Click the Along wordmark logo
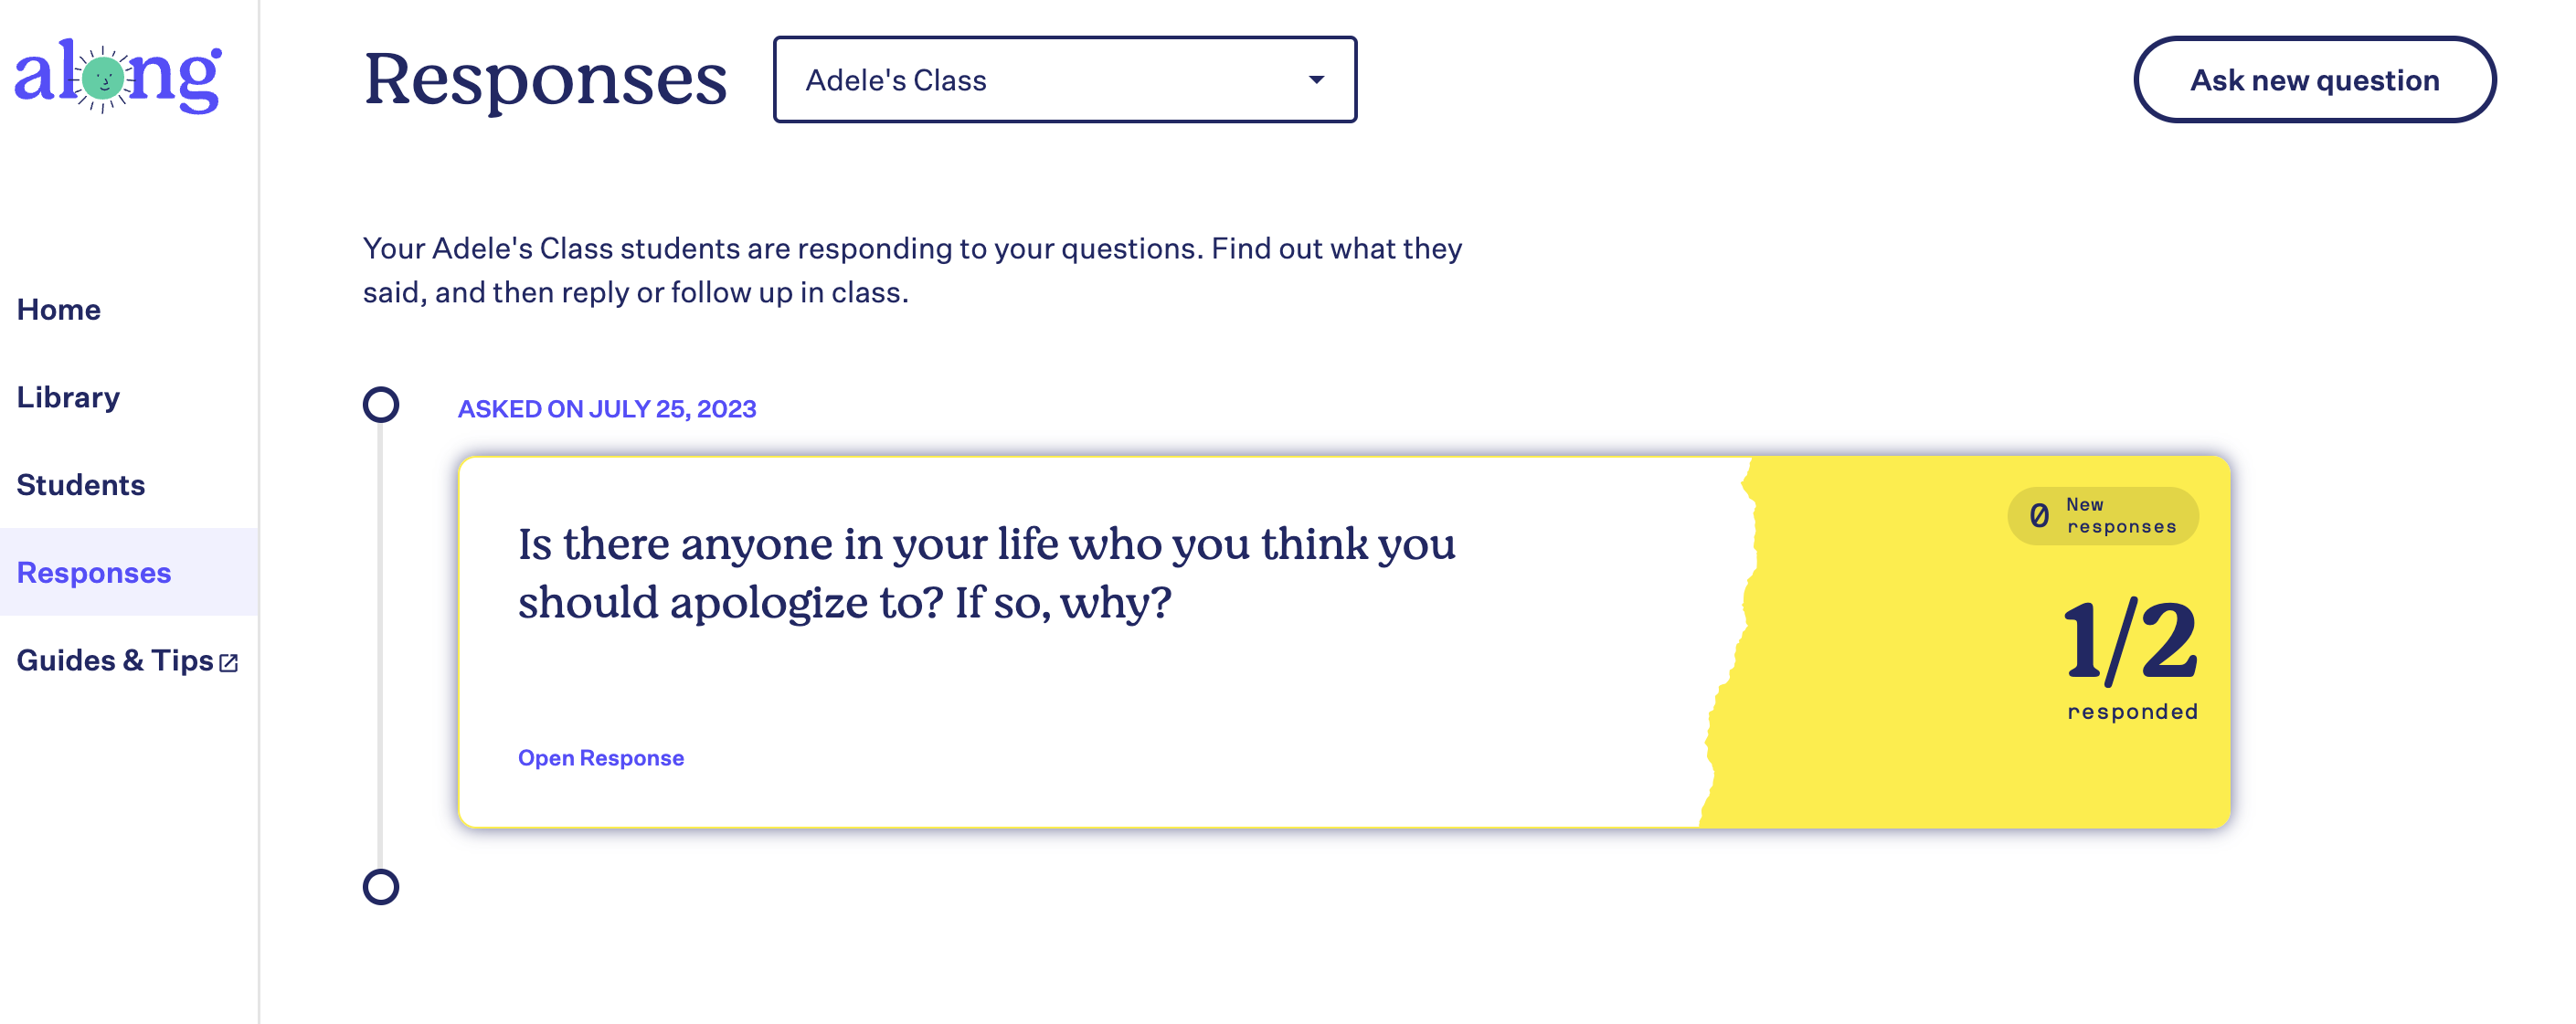 117,76
